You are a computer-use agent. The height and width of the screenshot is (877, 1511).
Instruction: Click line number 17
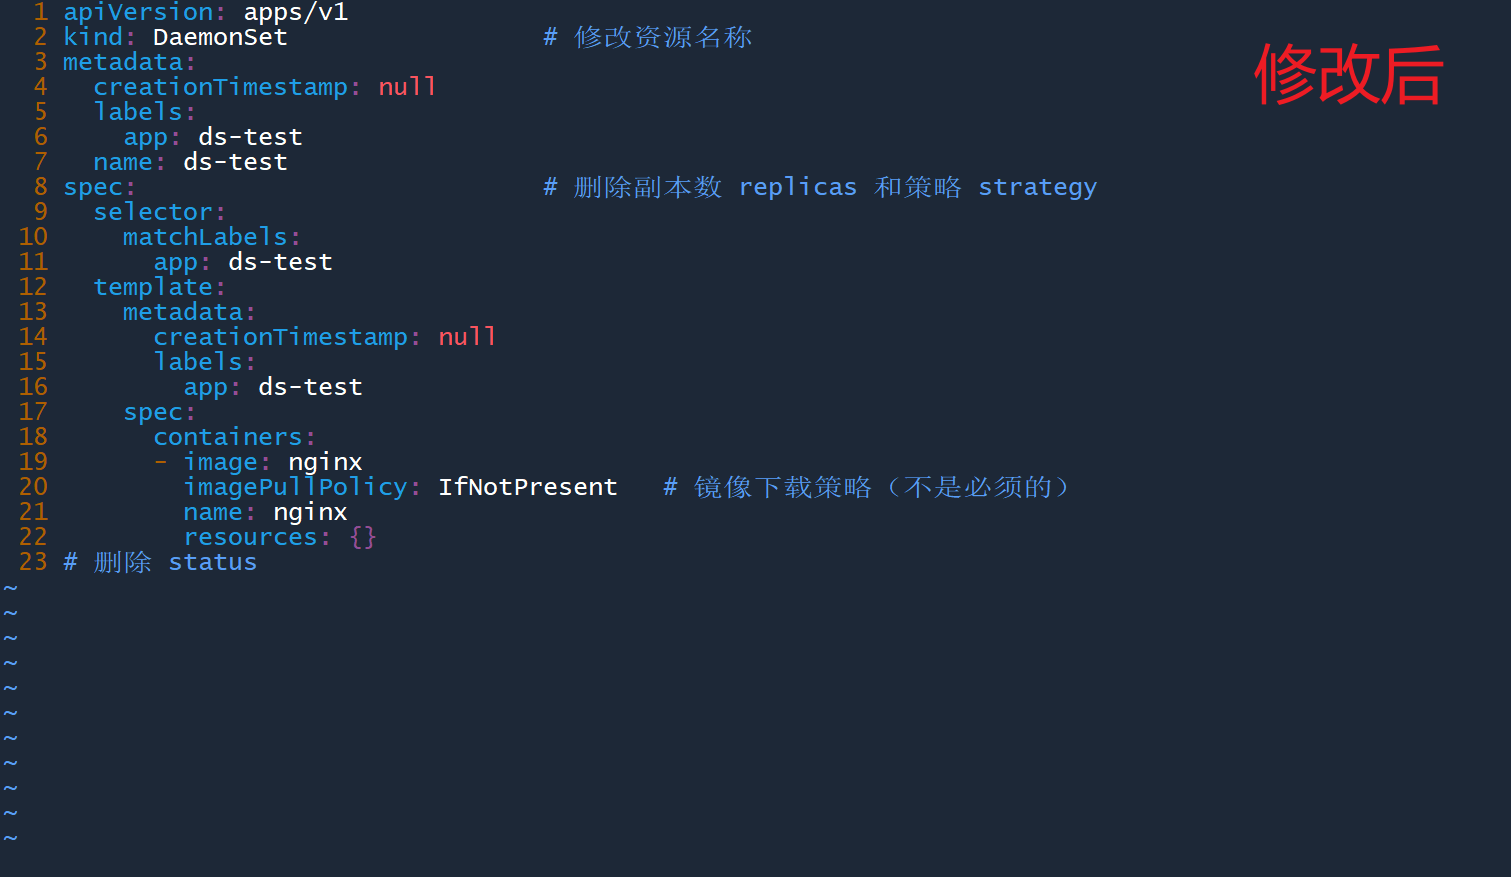[x=33, y=412]
